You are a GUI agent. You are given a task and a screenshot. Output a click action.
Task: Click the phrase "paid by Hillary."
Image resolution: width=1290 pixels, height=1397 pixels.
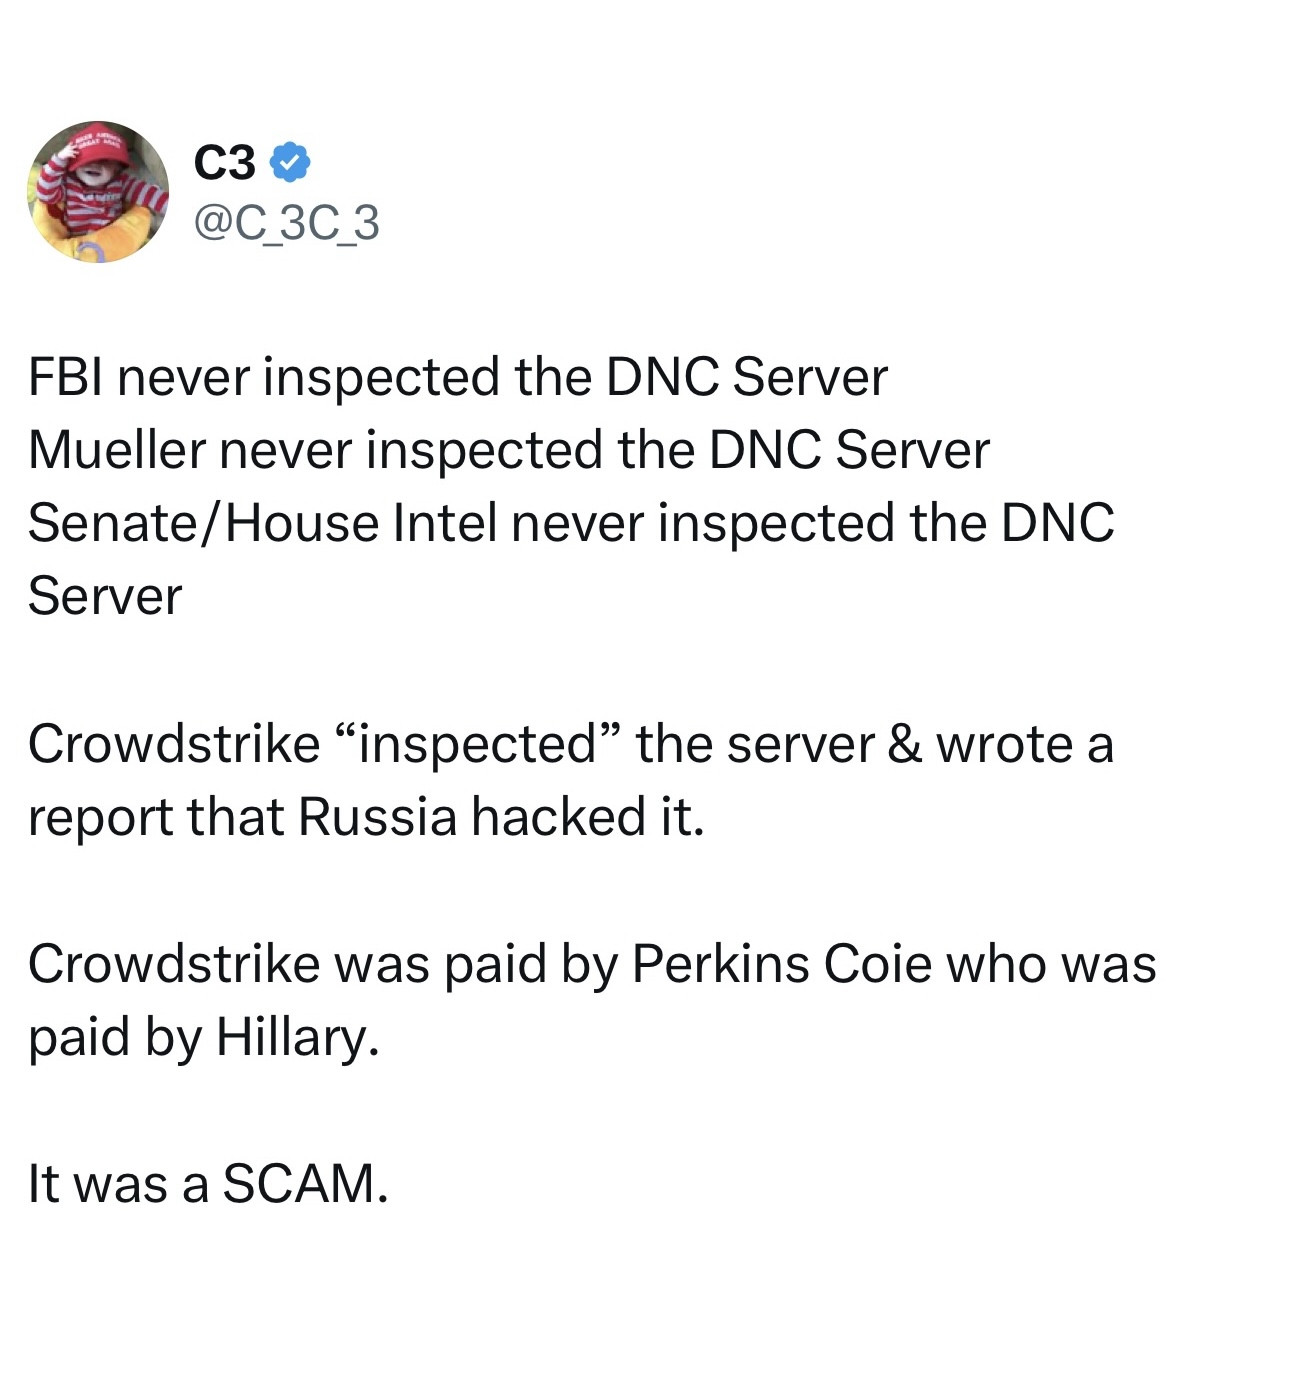pyautogui.click(x=204, y=1037)
